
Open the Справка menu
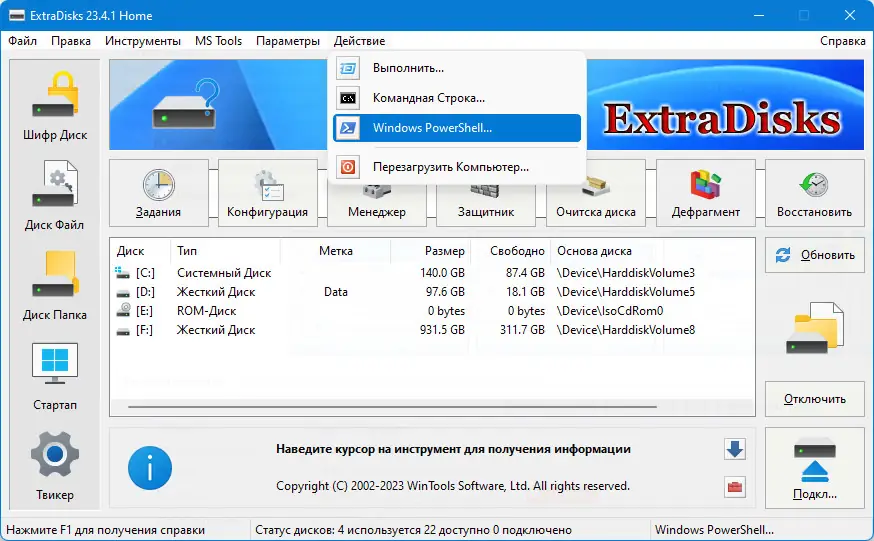(842, 41)
